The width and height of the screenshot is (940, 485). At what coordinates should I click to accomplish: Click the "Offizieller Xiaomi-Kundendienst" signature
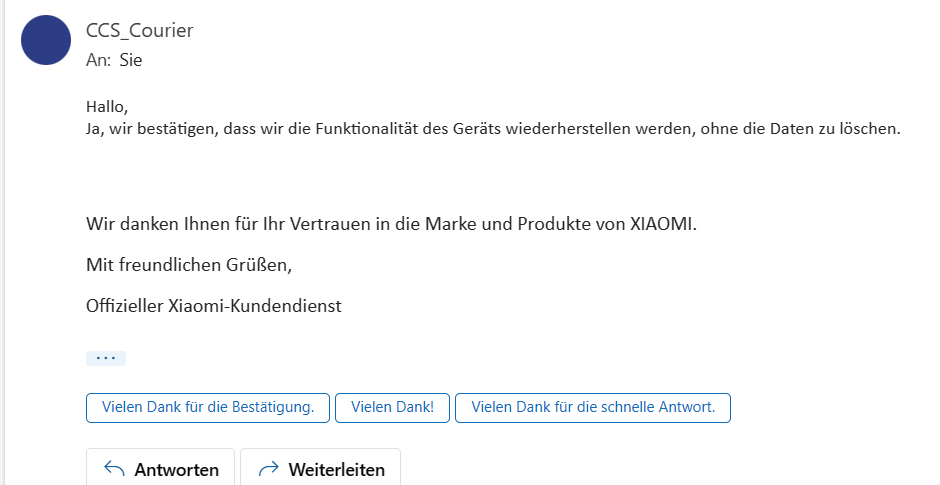214,306
